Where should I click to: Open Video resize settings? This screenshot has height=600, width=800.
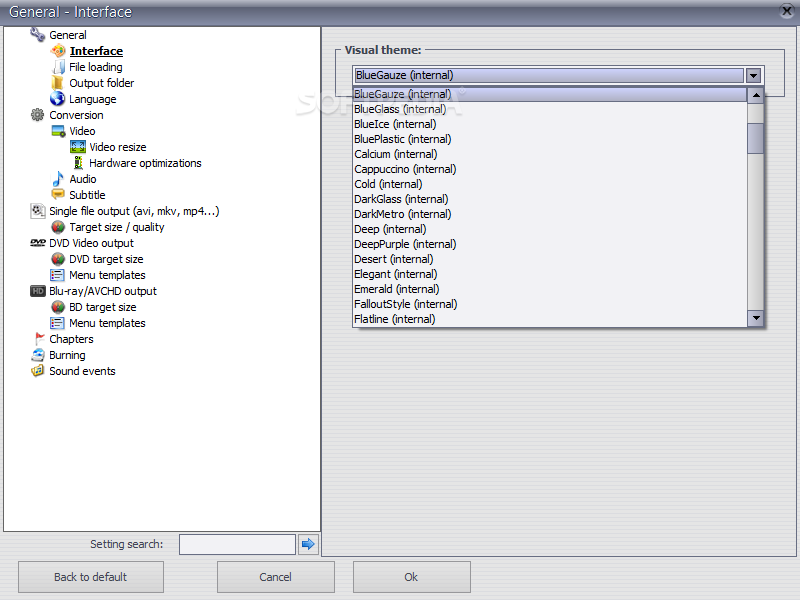[x=117, y=147]
